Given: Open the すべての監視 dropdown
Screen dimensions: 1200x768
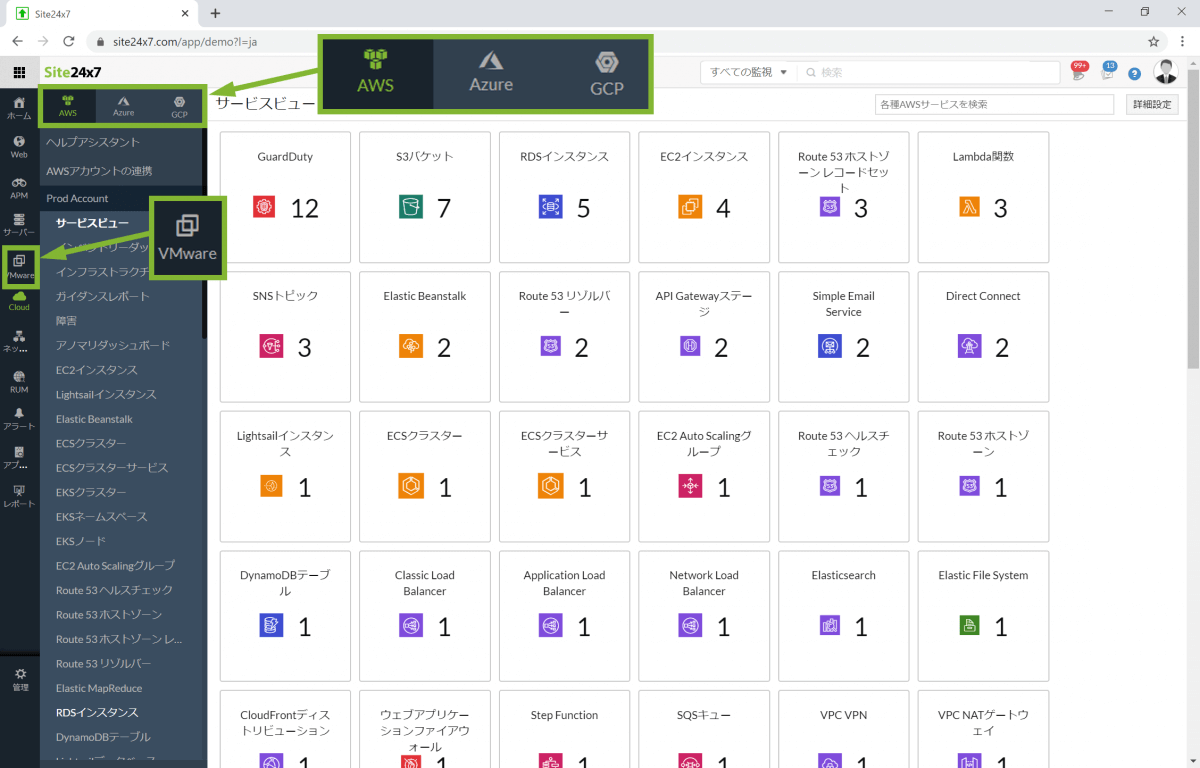Looking at the screenshot, I should click(x=749, y=72).
